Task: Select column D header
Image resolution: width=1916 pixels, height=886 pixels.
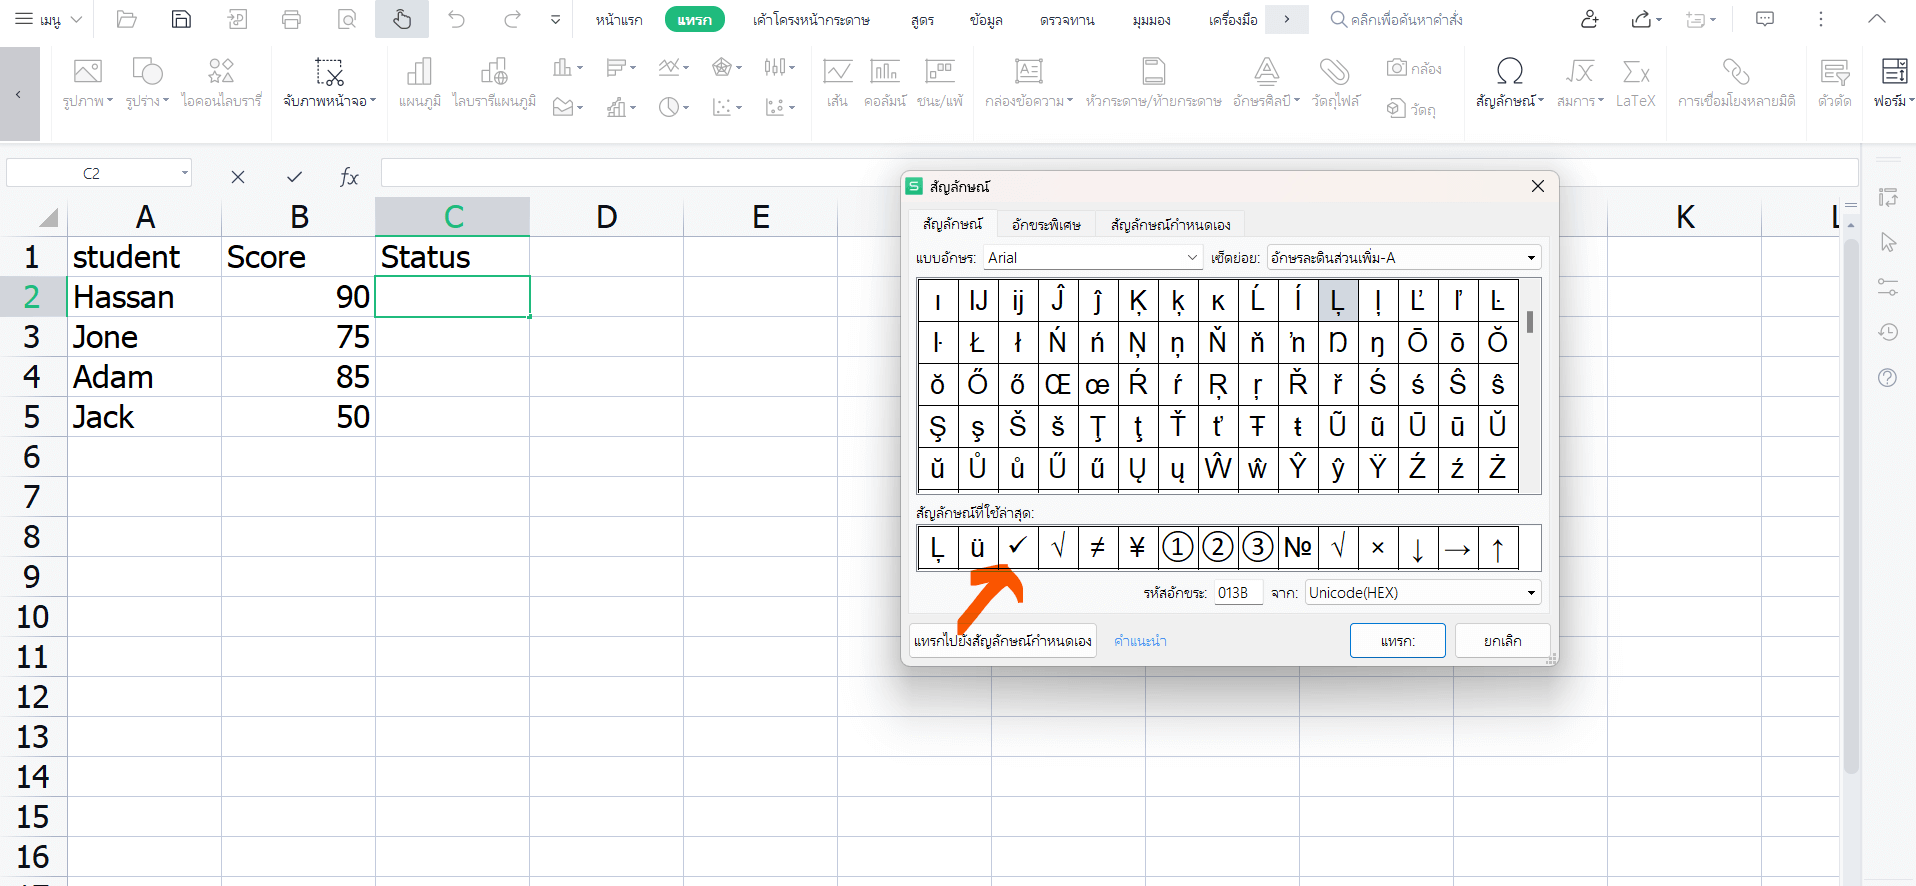Action: [x=606, y=217]
